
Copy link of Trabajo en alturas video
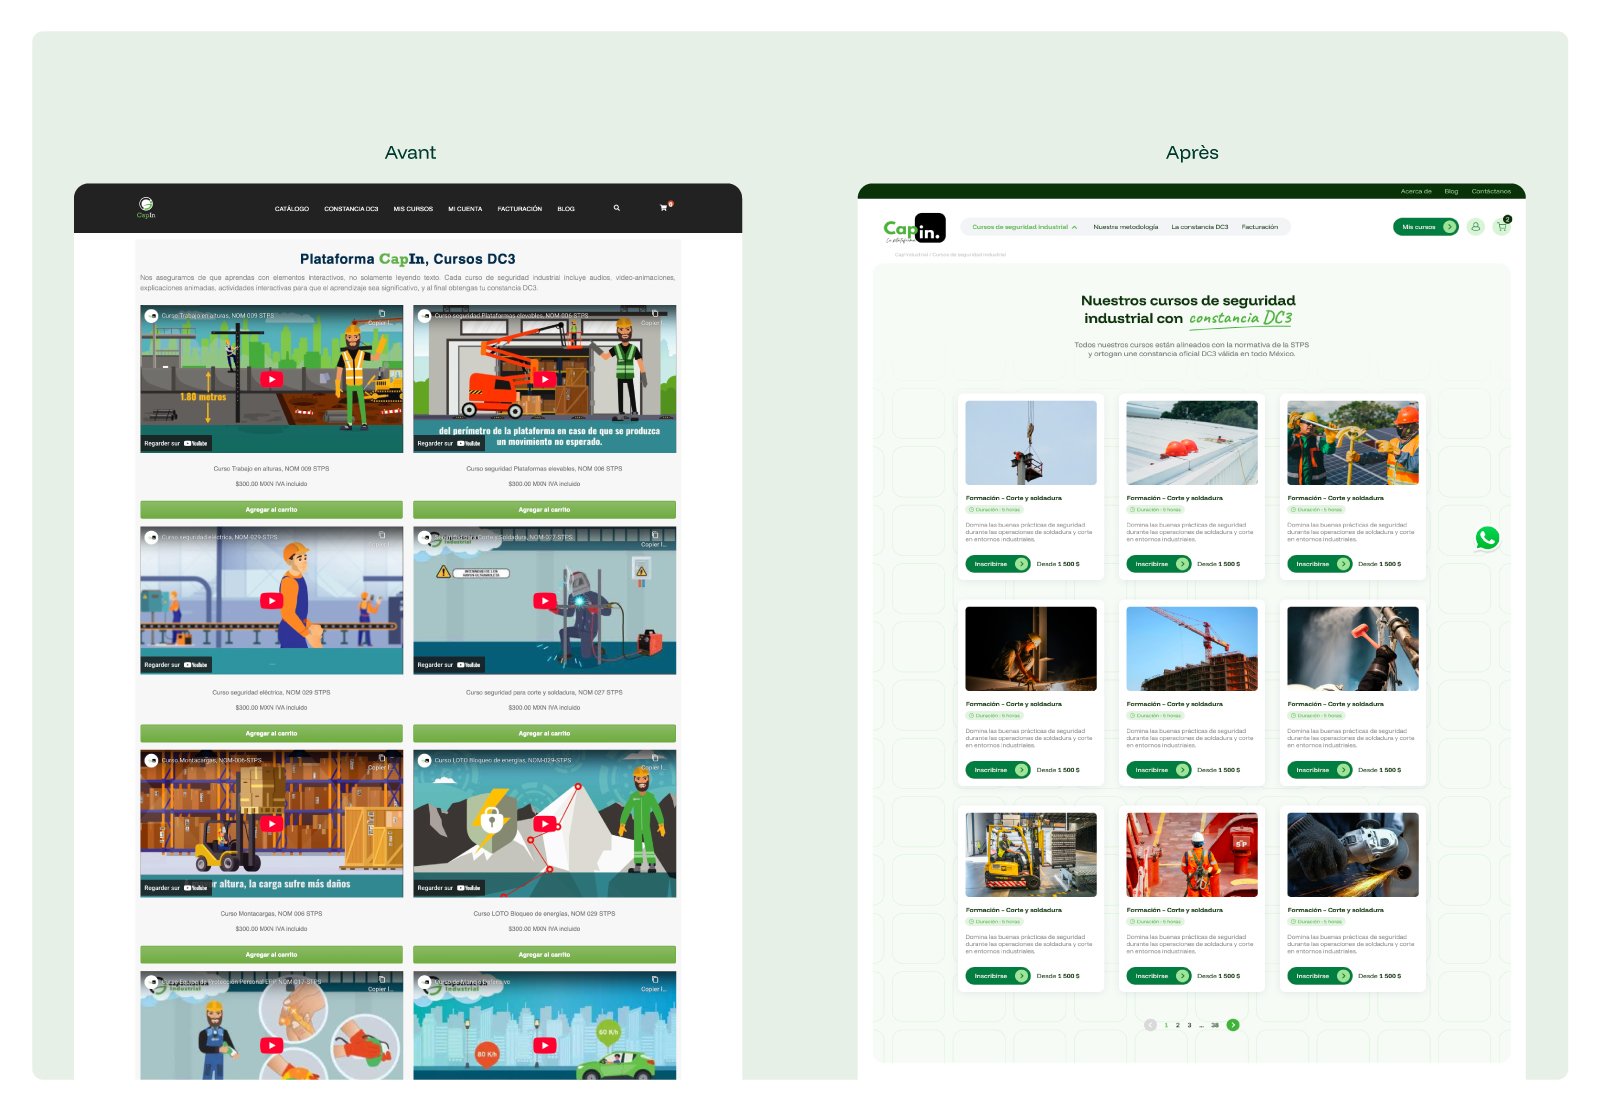click(381, 317)
